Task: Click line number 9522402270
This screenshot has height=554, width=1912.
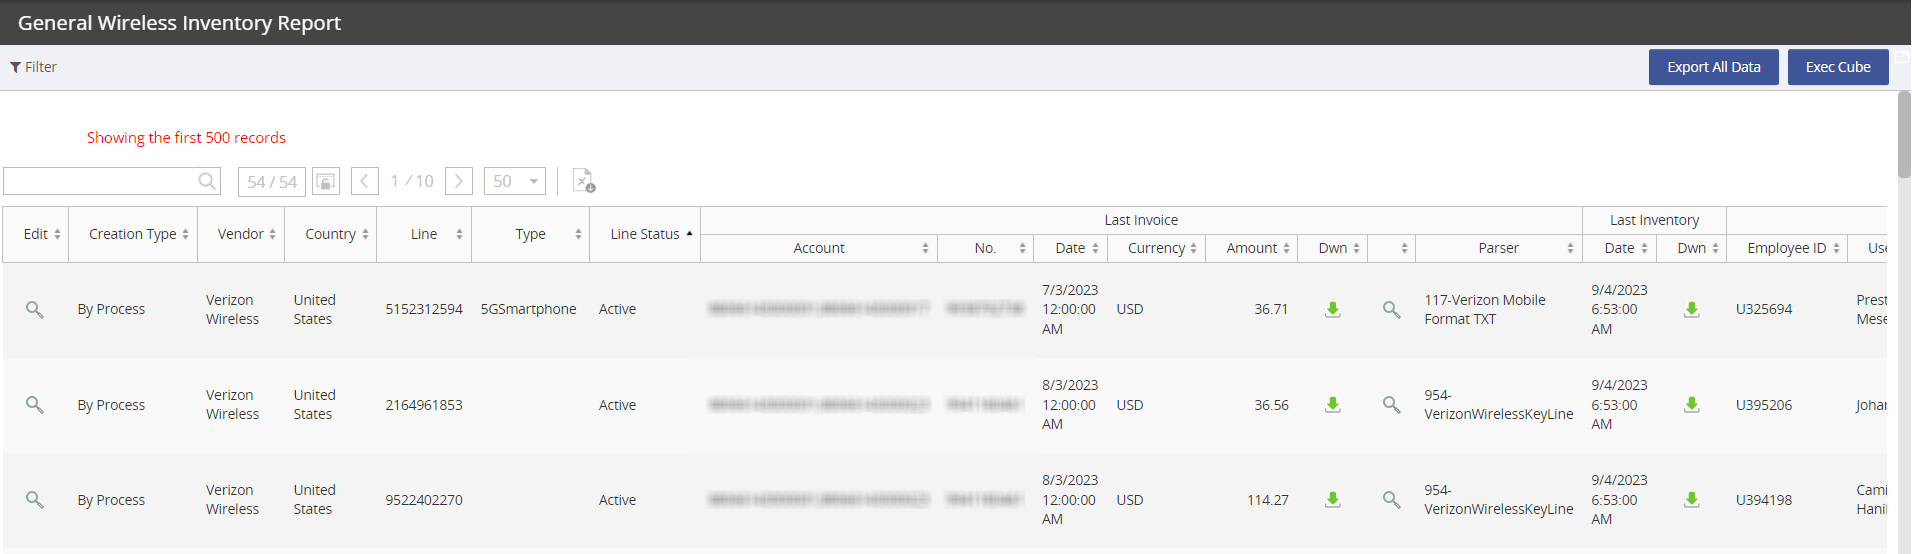Action: click(x=424, y=500)
